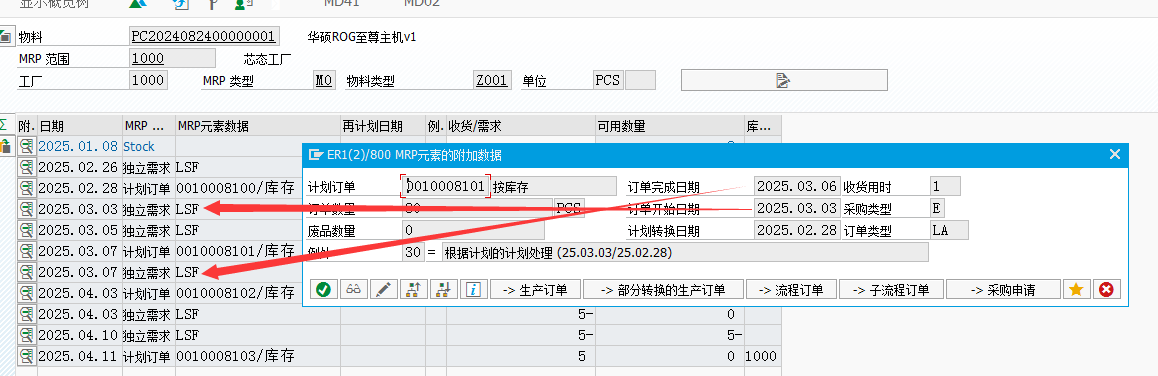Click the unit field PCS

point(608,81)
